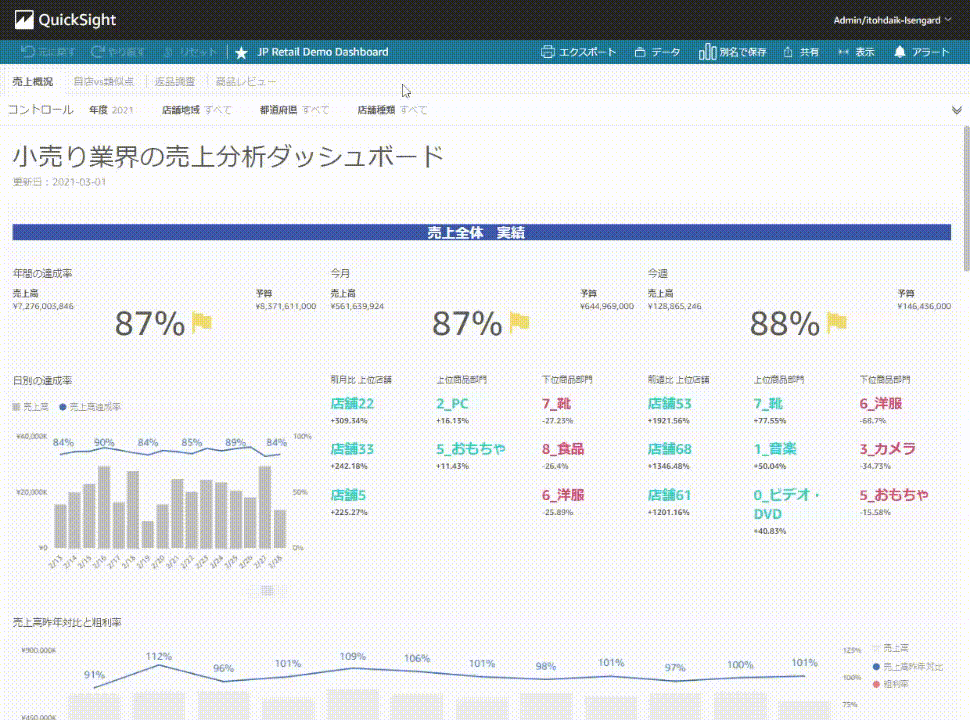Click 売上高 grey legend marker
This screenshot has width=970, height=720.
pos(16,407)
